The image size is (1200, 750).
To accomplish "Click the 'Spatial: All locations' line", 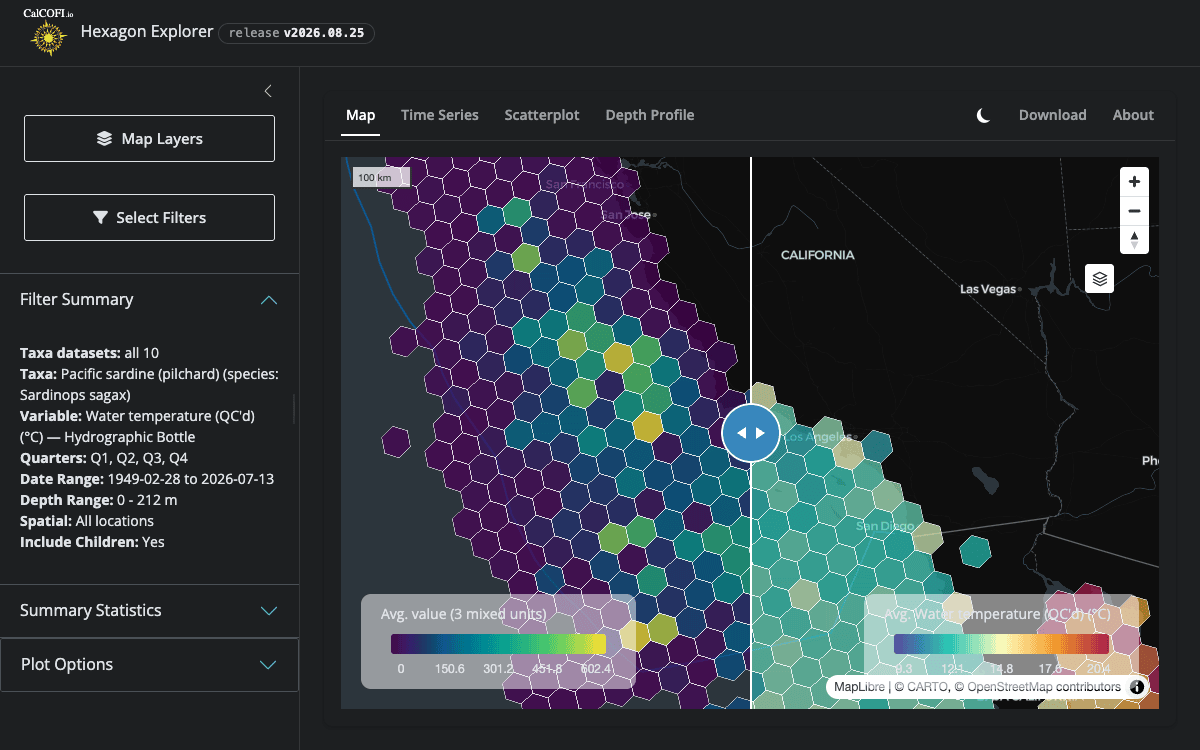I will (x=87, y=521).
